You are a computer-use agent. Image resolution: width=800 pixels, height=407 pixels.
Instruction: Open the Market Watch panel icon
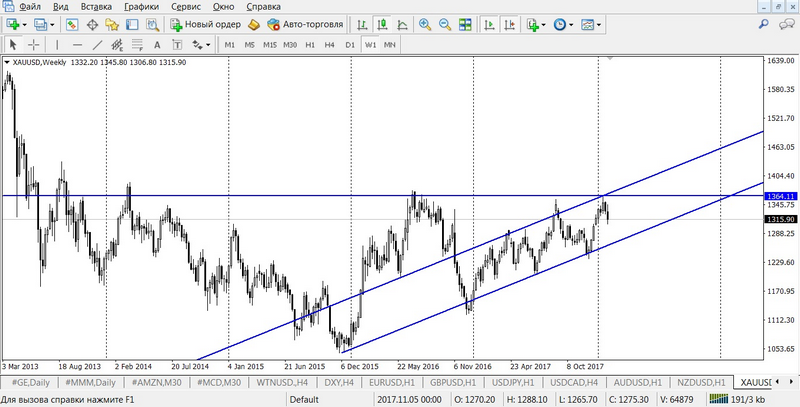[x=72, y=24]
